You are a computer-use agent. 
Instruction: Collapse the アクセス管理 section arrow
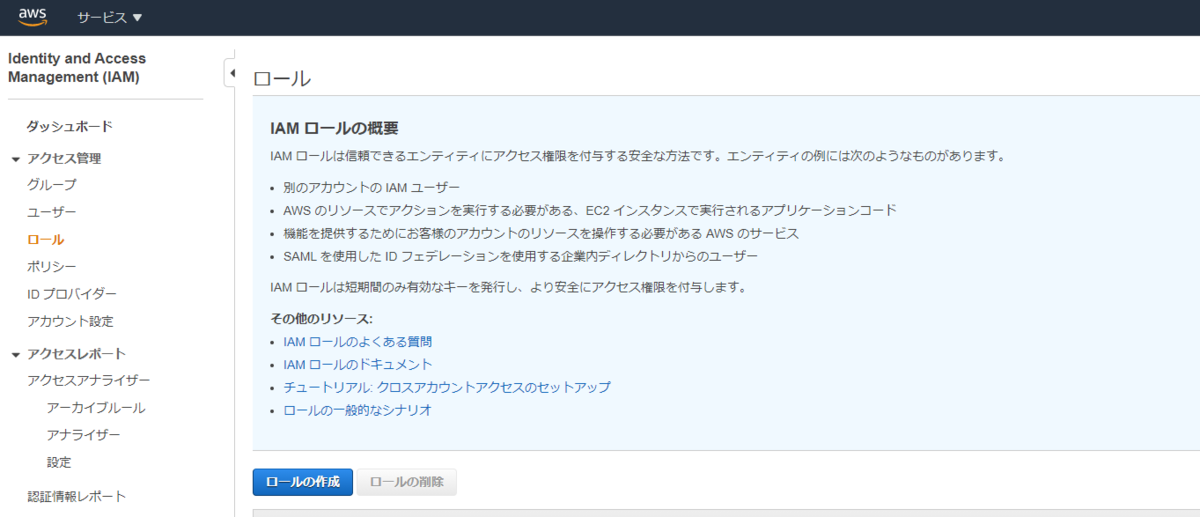(15, 159)
